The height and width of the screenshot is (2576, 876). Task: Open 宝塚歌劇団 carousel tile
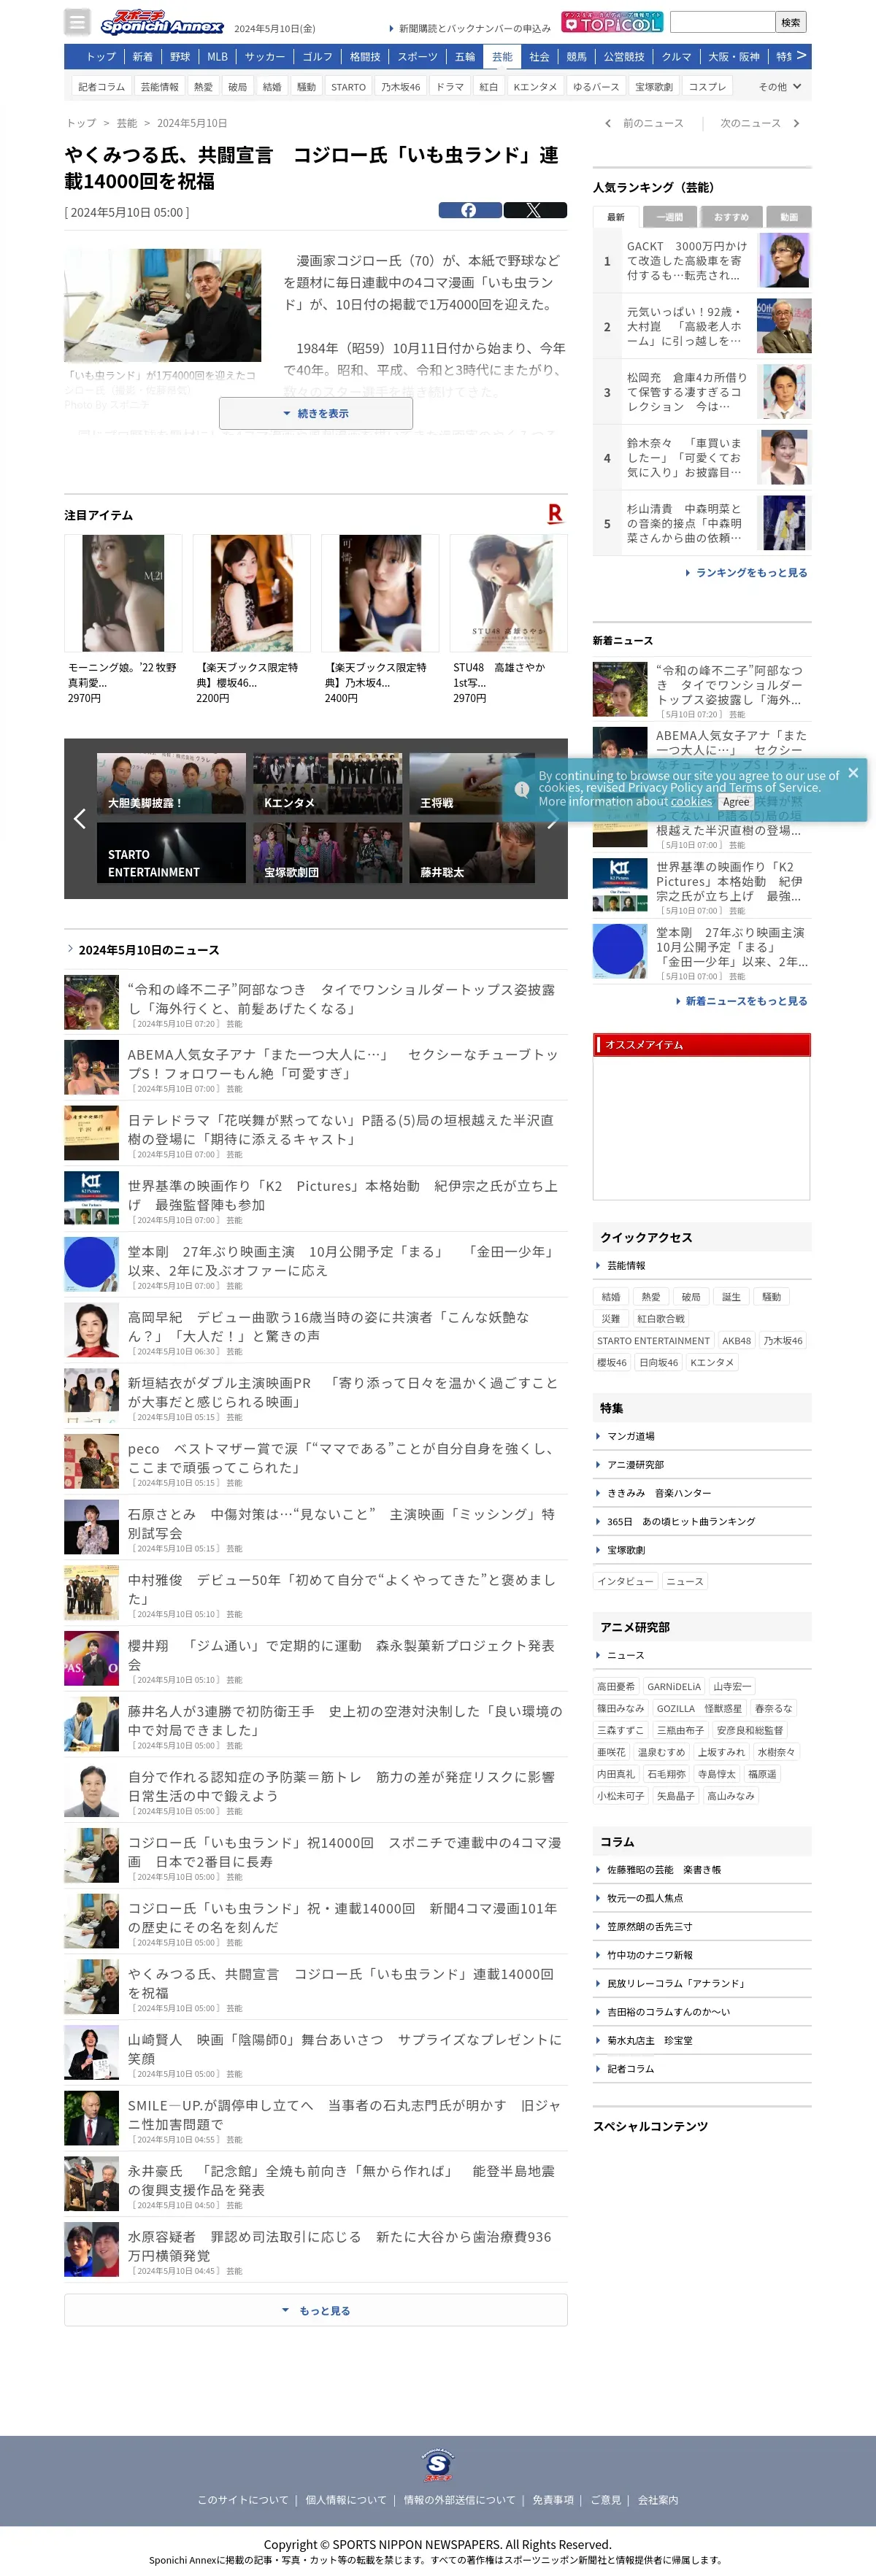(327, 852)
